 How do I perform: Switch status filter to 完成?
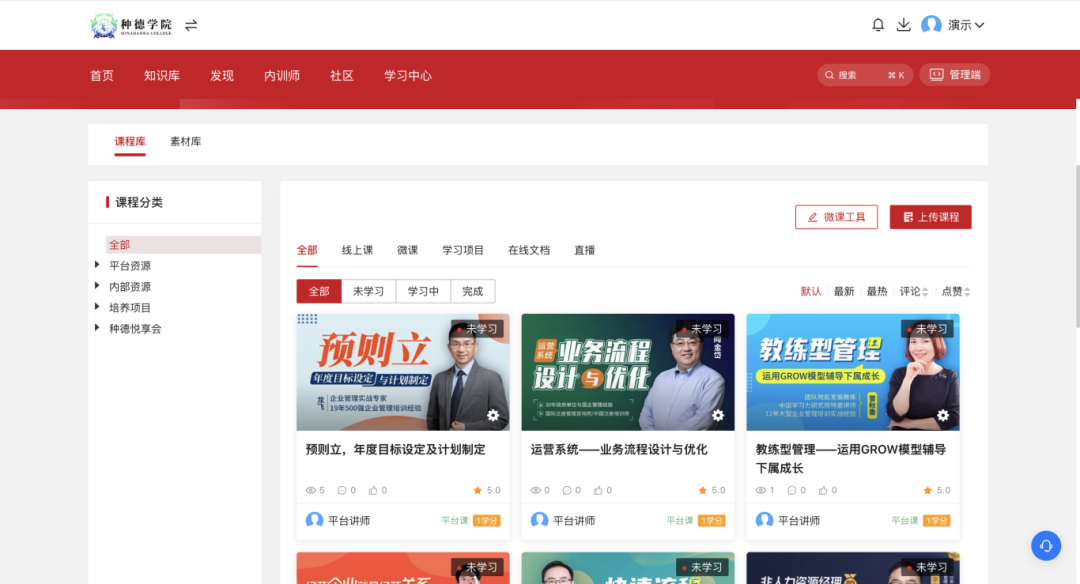[x=472, y=291]
